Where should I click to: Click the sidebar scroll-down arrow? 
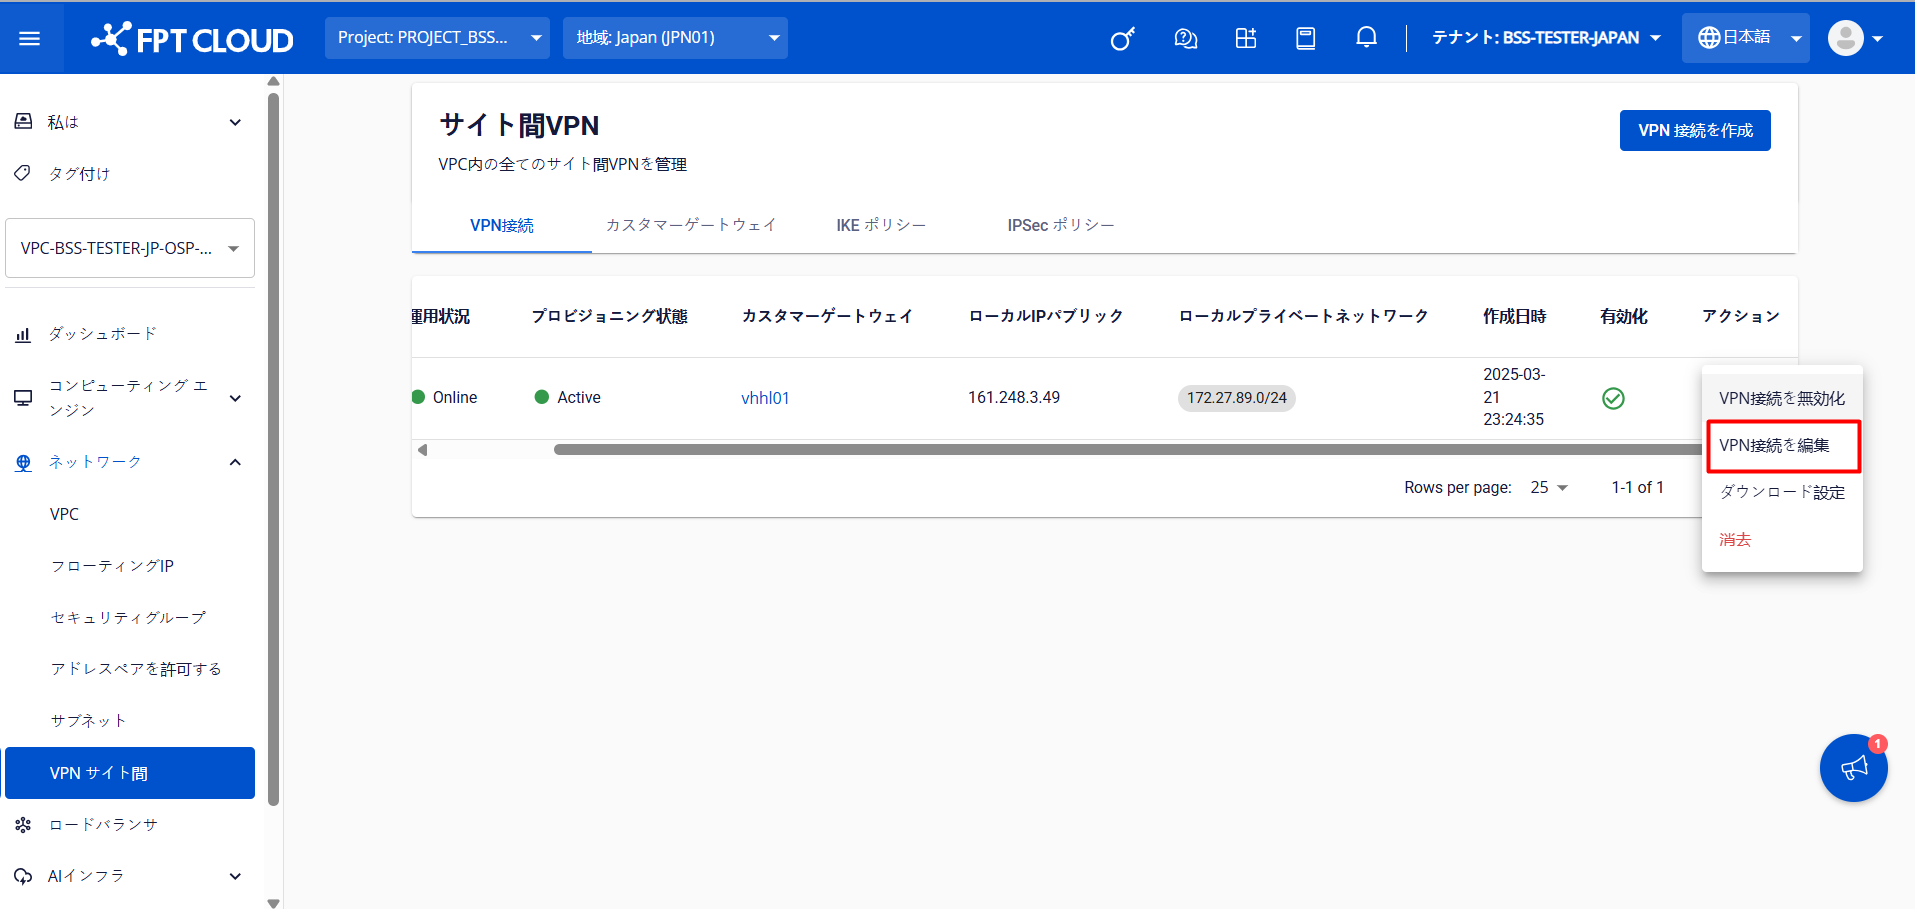point(273,902)
